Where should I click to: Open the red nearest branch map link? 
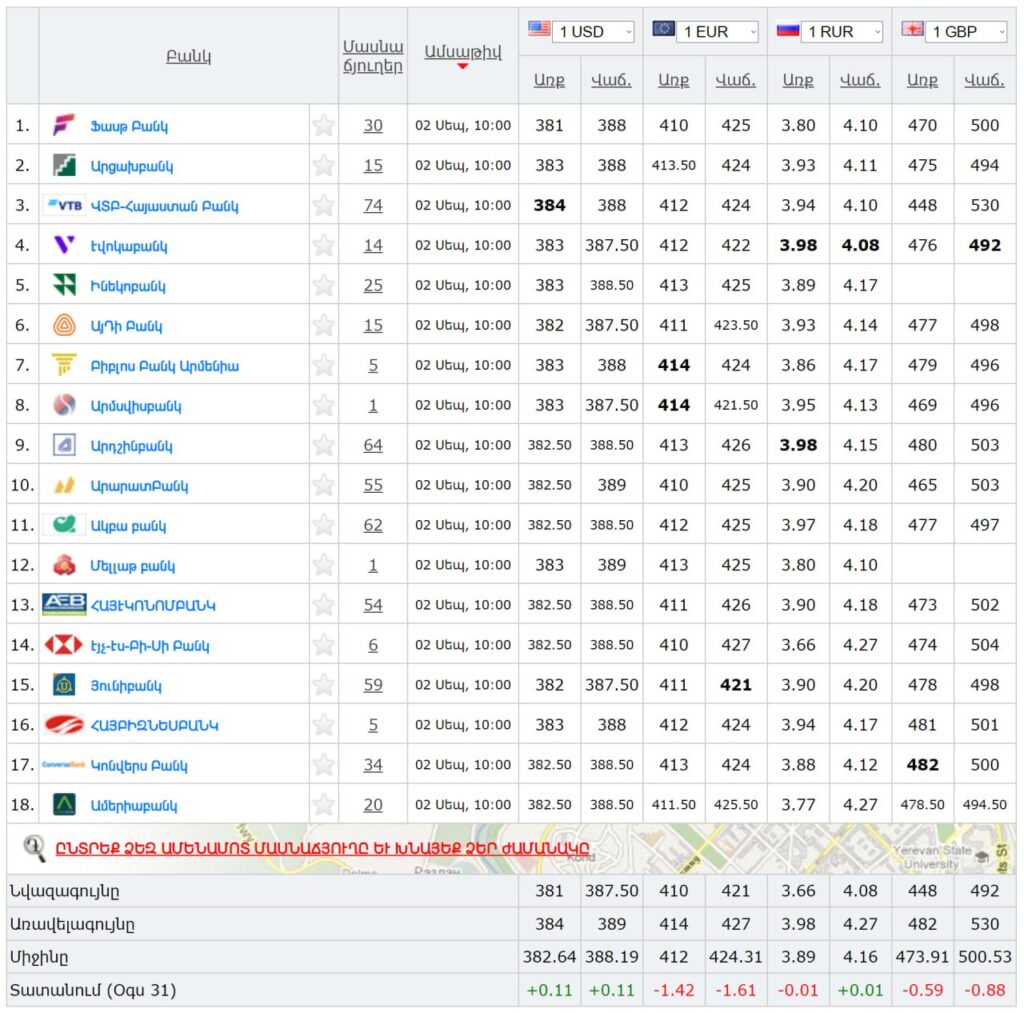coord(322,849)
